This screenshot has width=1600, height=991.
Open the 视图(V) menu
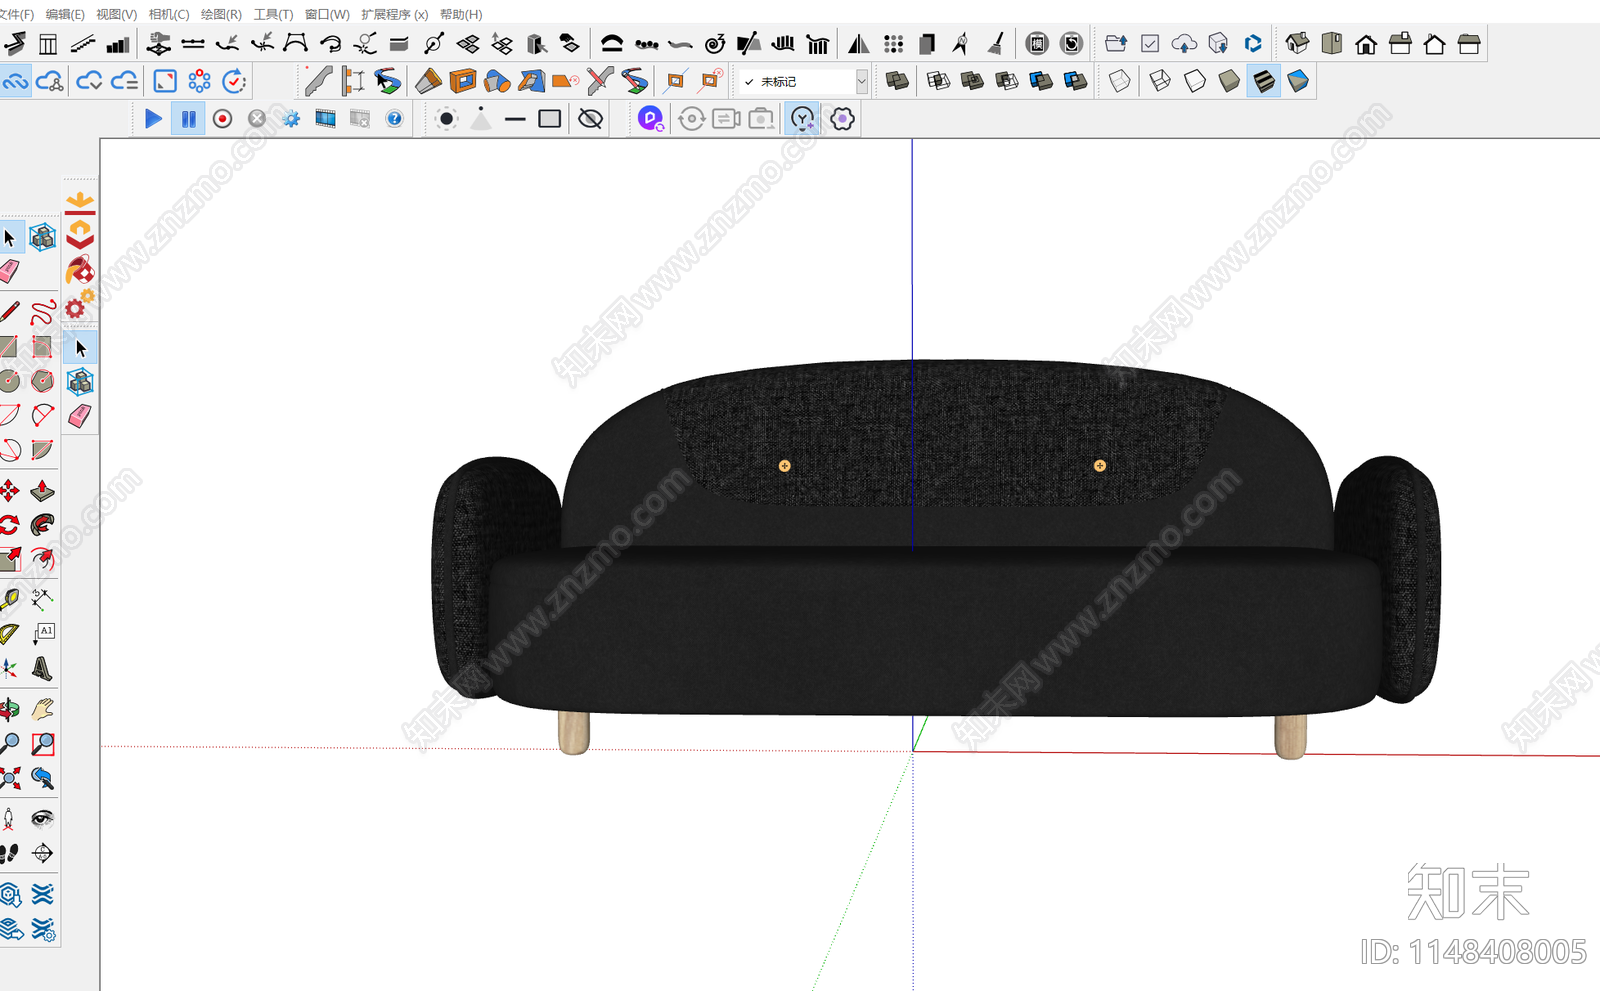click(116, 14)
